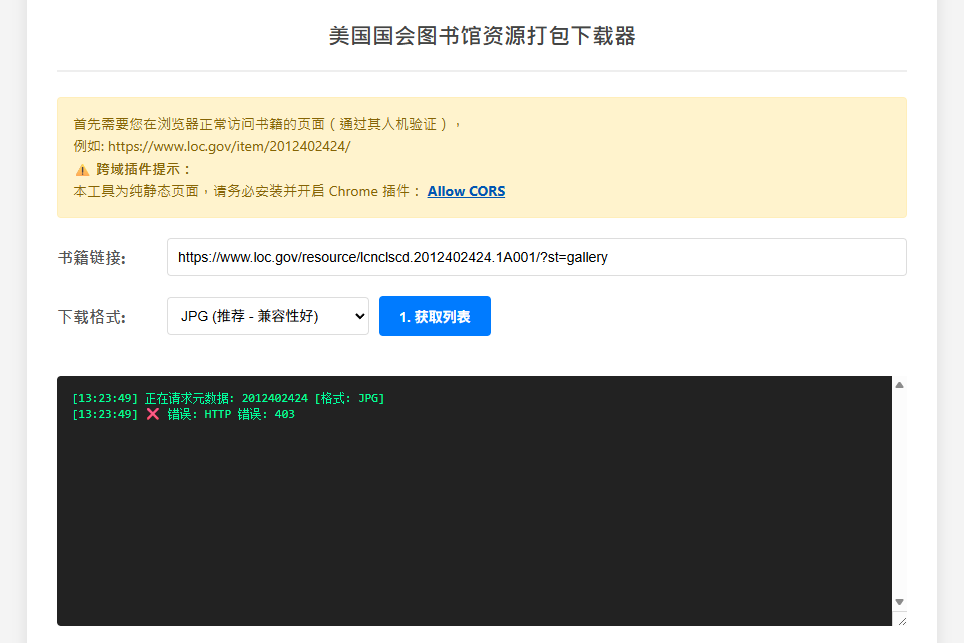Click the red X error icon in log
This screenshot has height=643, width=964.
(153, 414)
